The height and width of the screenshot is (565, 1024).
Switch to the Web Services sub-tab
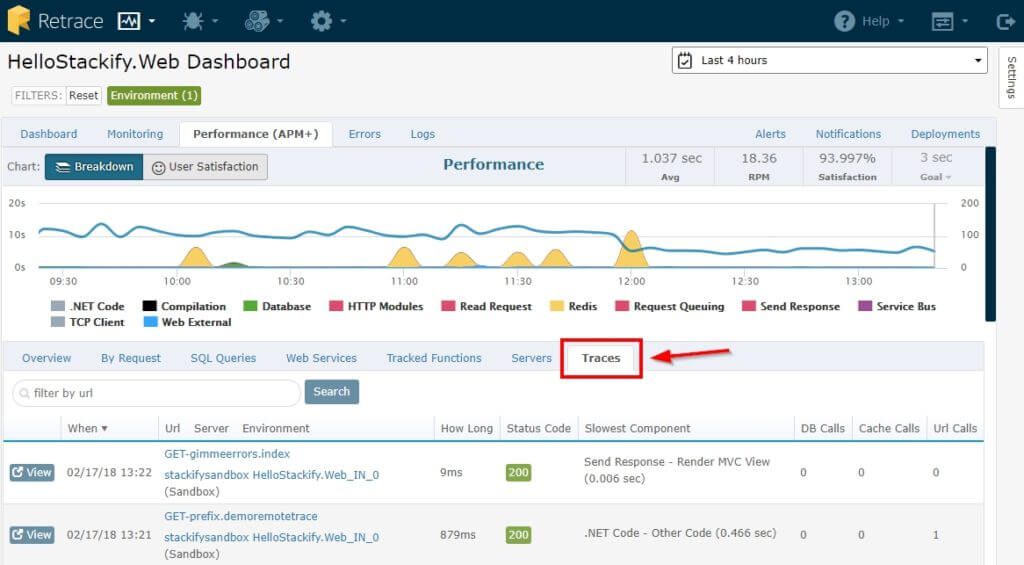(x=321, y=358)
